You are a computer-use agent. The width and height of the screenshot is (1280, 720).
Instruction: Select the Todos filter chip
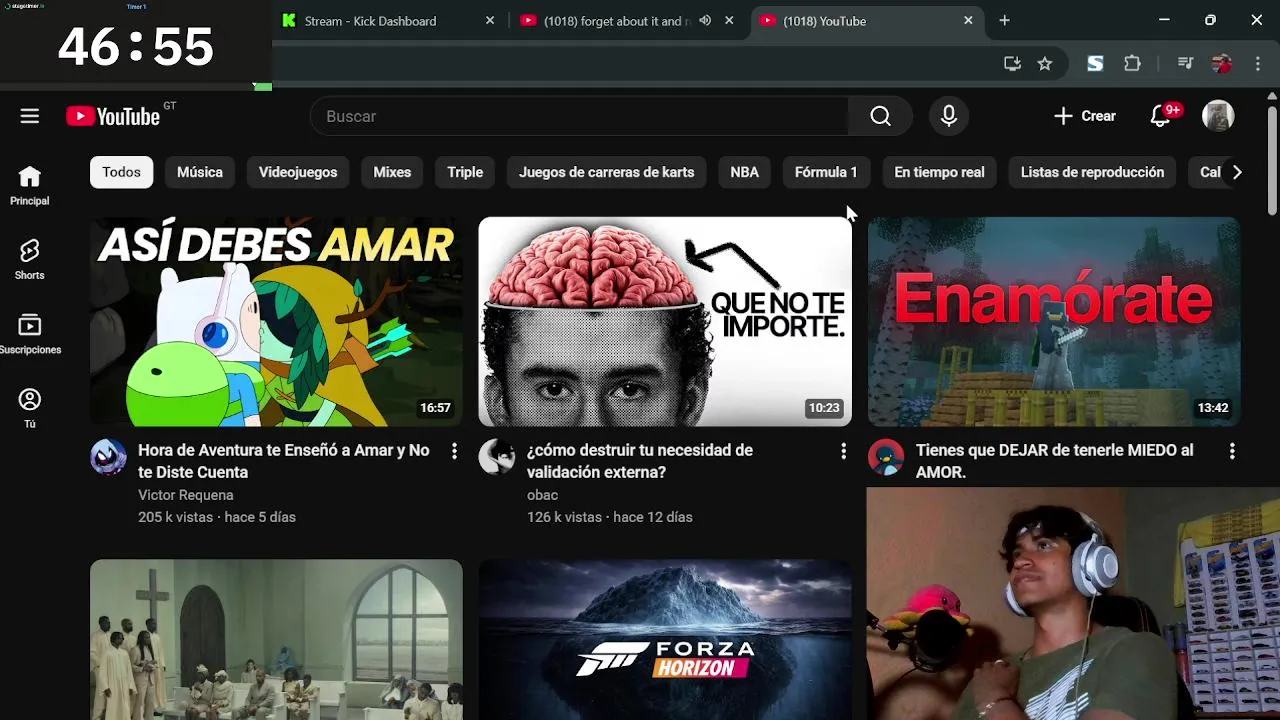point(121,172)
